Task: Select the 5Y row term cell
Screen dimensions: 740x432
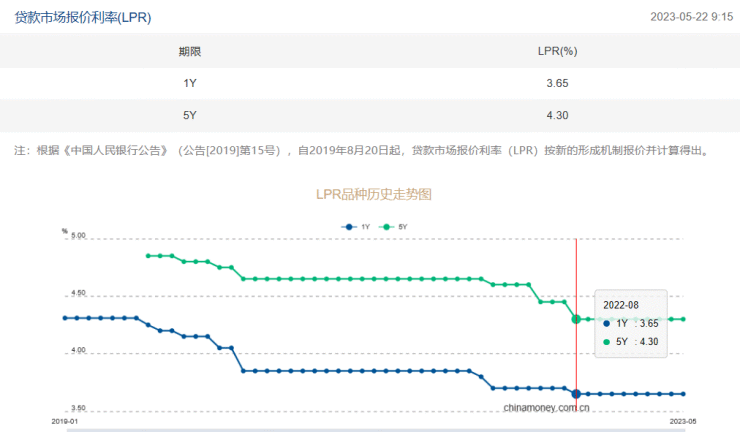Action: coord(190,116)
